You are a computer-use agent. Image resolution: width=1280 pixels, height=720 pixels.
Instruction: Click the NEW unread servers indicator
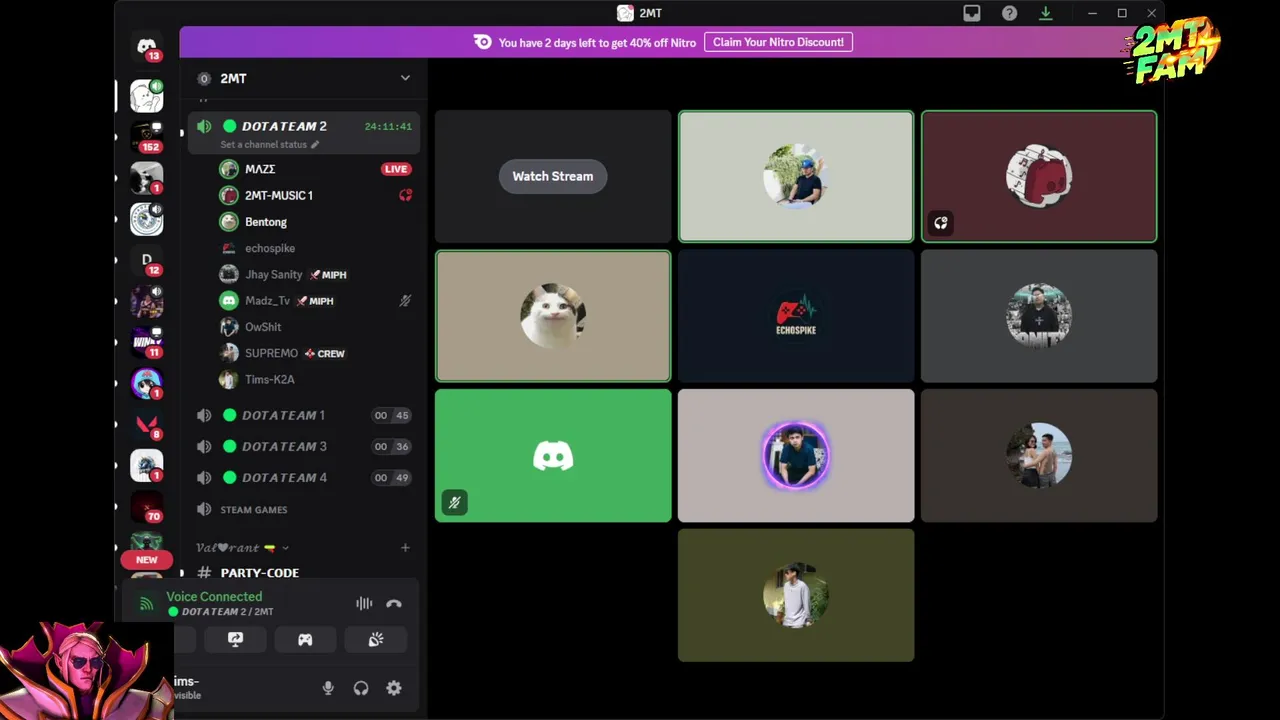pyautogui.click(x=147, y=560)
